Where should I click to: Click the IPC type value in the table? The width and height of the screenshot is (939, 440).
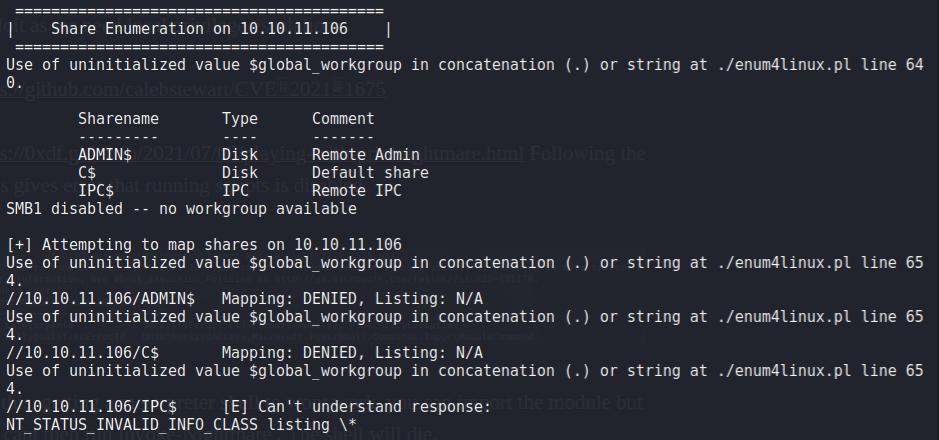coord(235,191)
